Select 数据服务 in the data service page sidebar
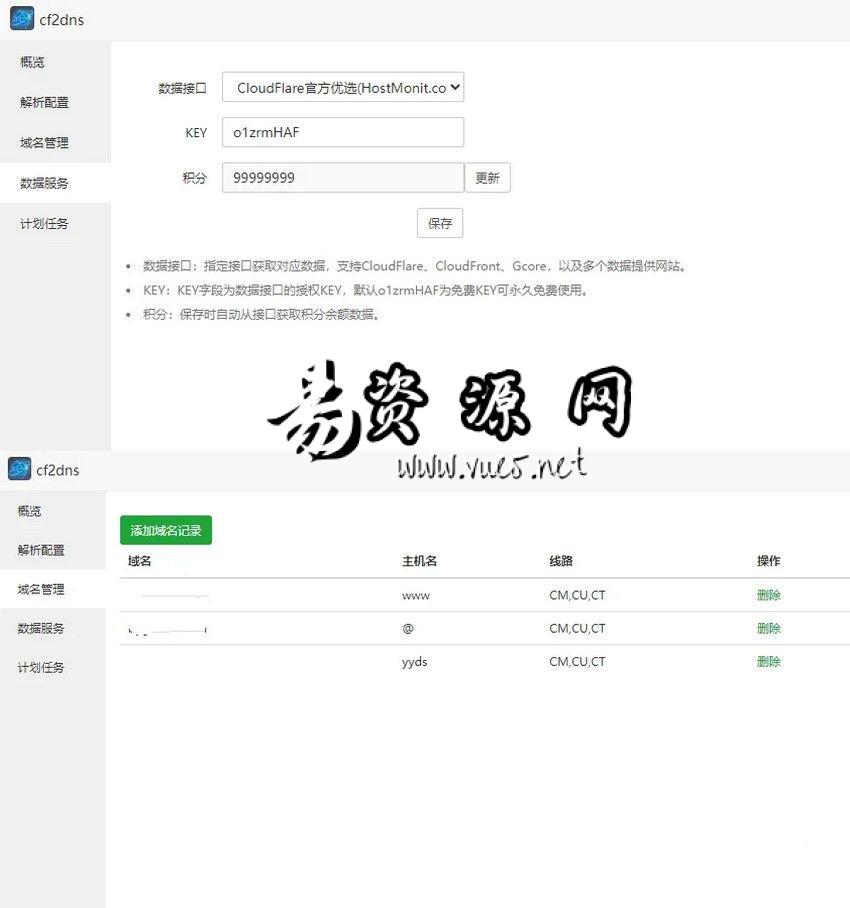Screen dimensions: 850x908 pos(44,184)
